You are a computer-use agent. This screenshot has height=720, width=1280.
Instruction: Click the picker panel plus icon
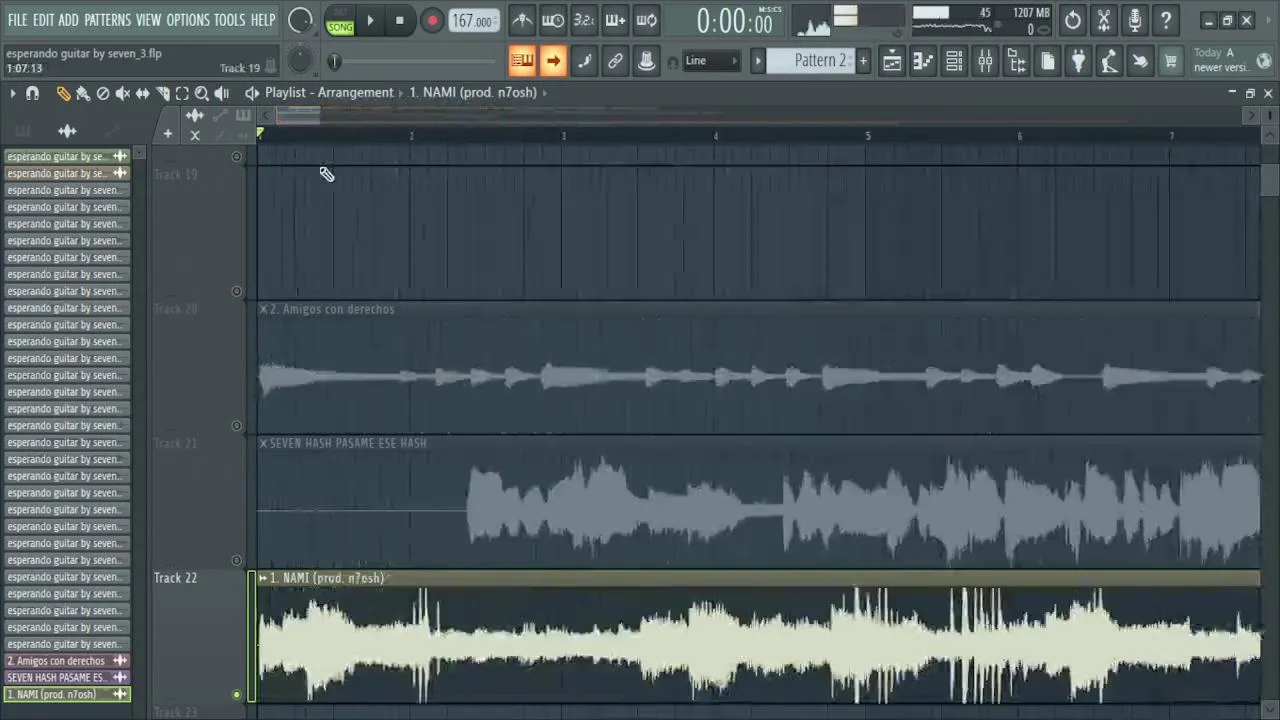168,134
